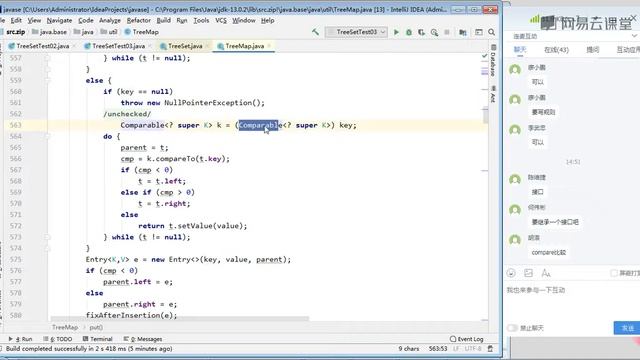640x360 pixels.
Task: Open the VCS menu
Action: pos(221,20)
